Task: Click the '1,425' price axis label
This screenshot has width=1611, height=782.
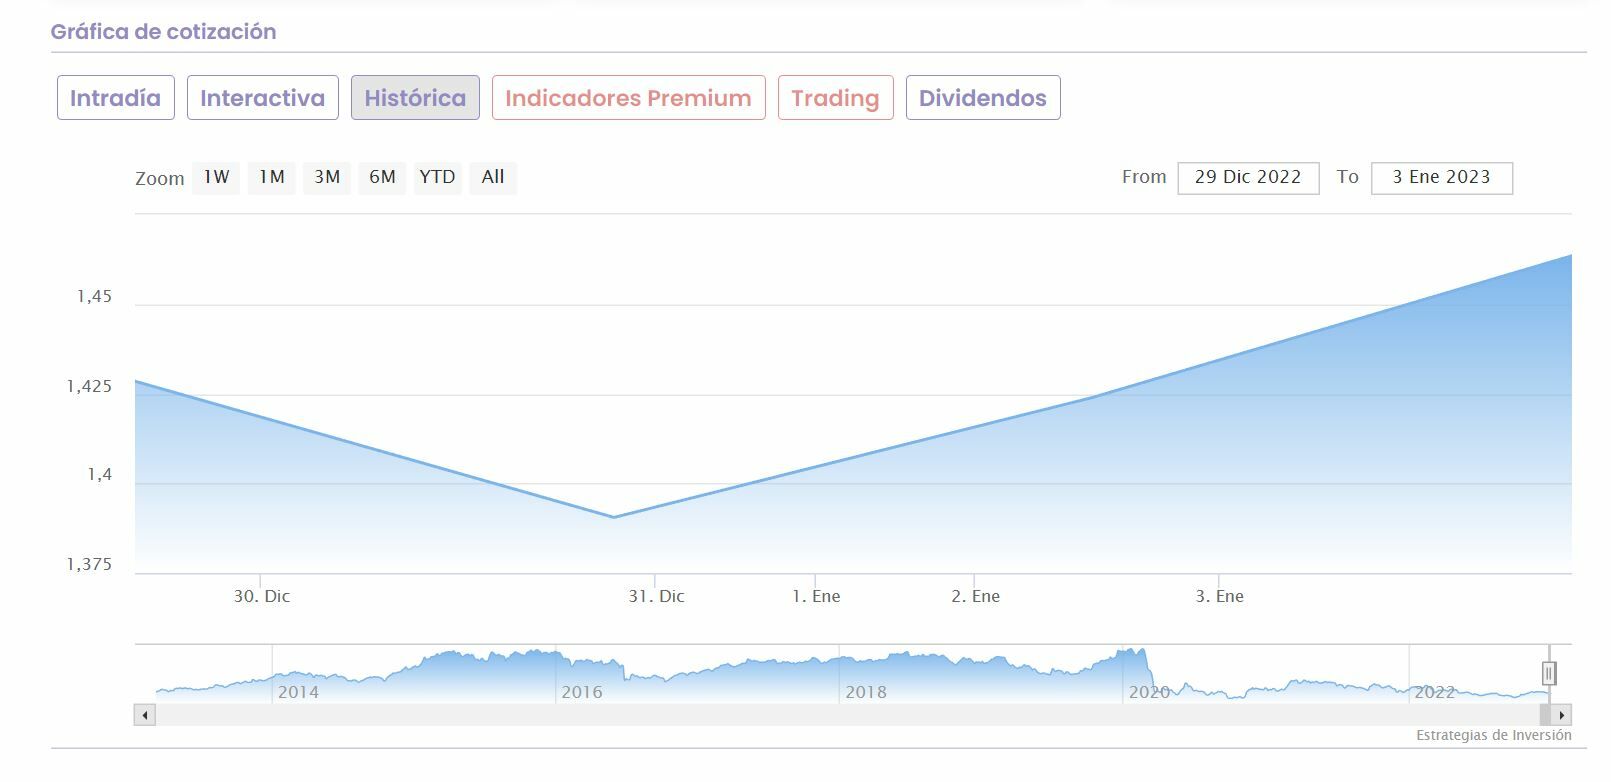Action: pos(90,386)
